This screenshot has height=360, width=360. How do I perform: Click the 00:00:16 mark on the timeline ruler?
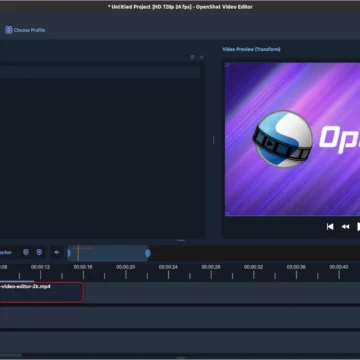83,267
